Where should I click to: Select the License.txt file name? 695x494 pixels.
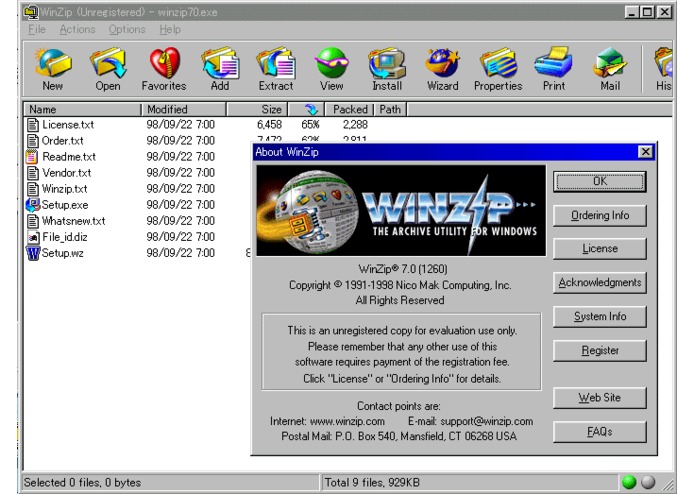coord(68,124)
